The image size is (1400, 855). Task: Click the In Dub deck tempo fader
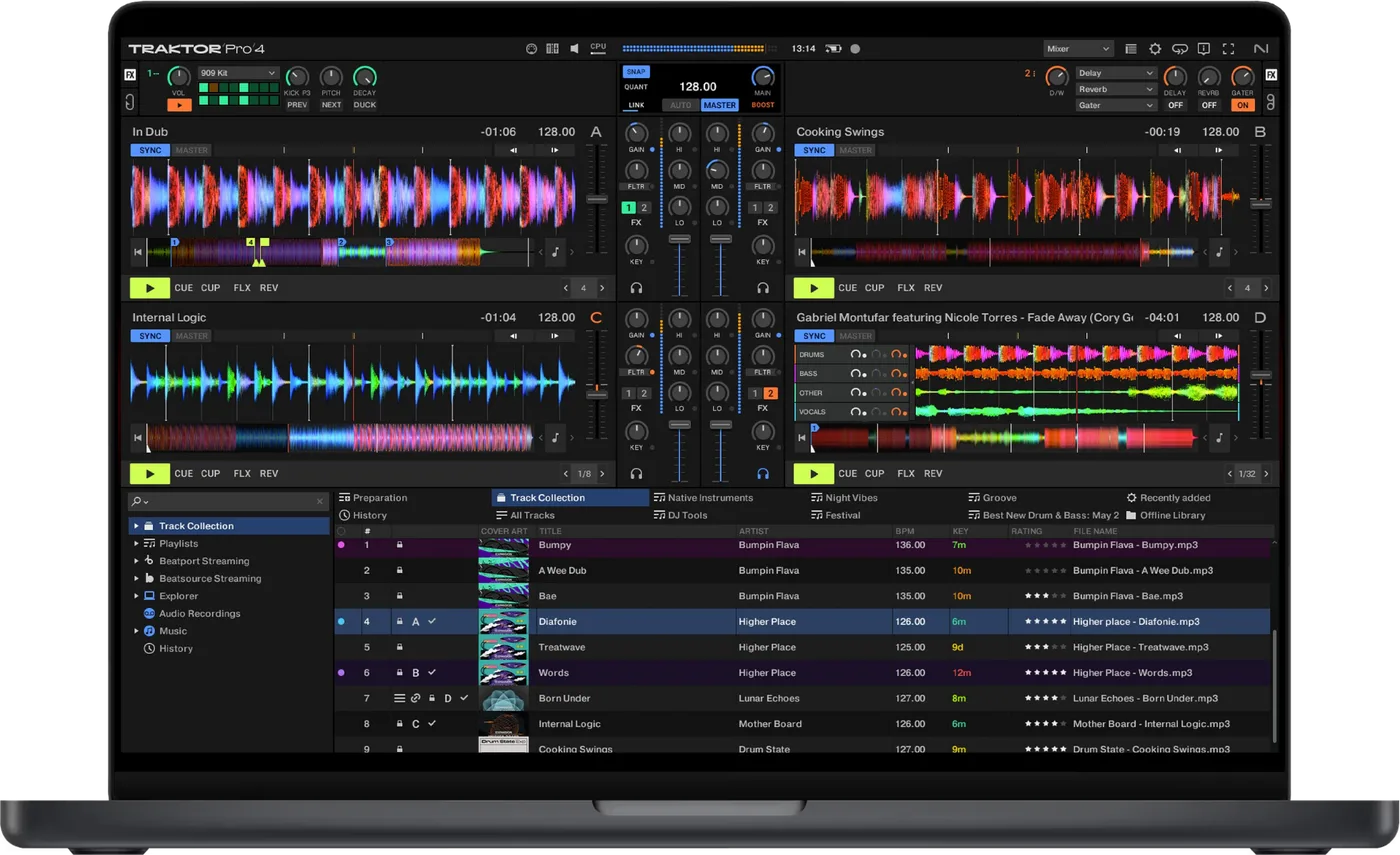pyautogui.click(x=597, y=199)
